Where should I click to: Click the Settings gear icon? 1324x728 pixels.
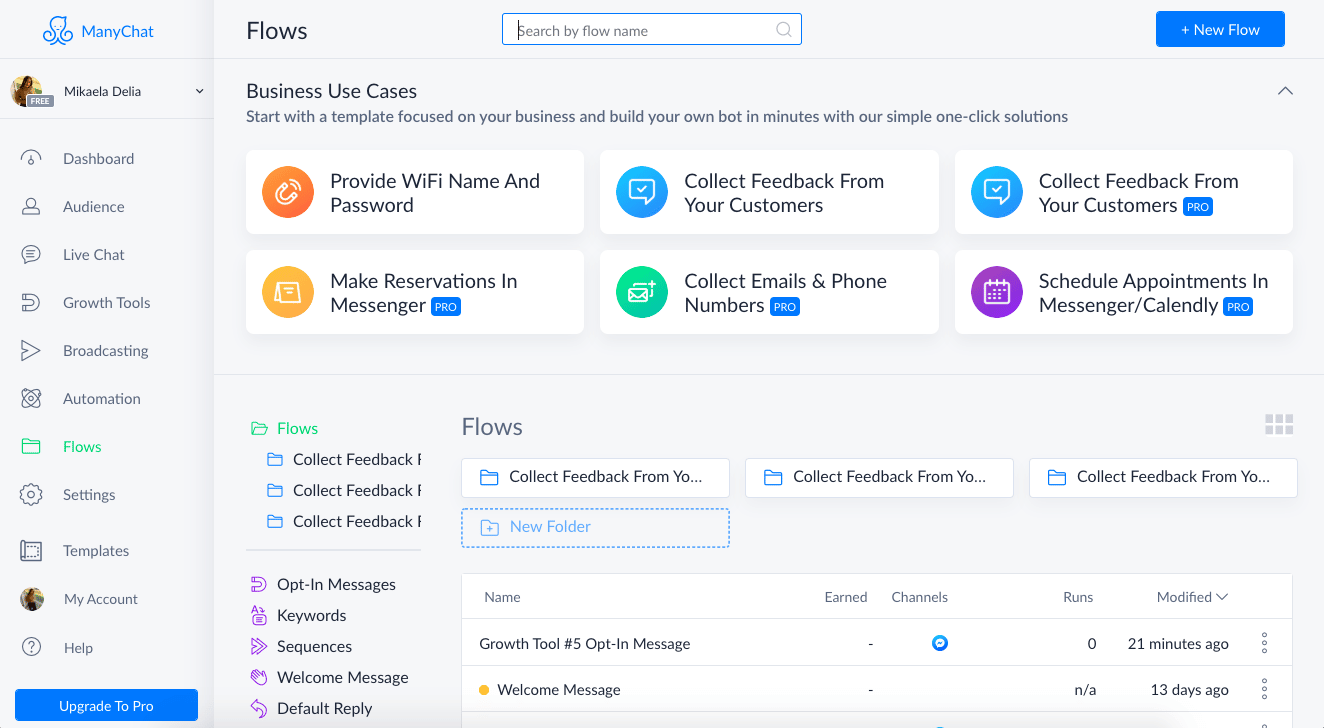[x=31, y=494]
